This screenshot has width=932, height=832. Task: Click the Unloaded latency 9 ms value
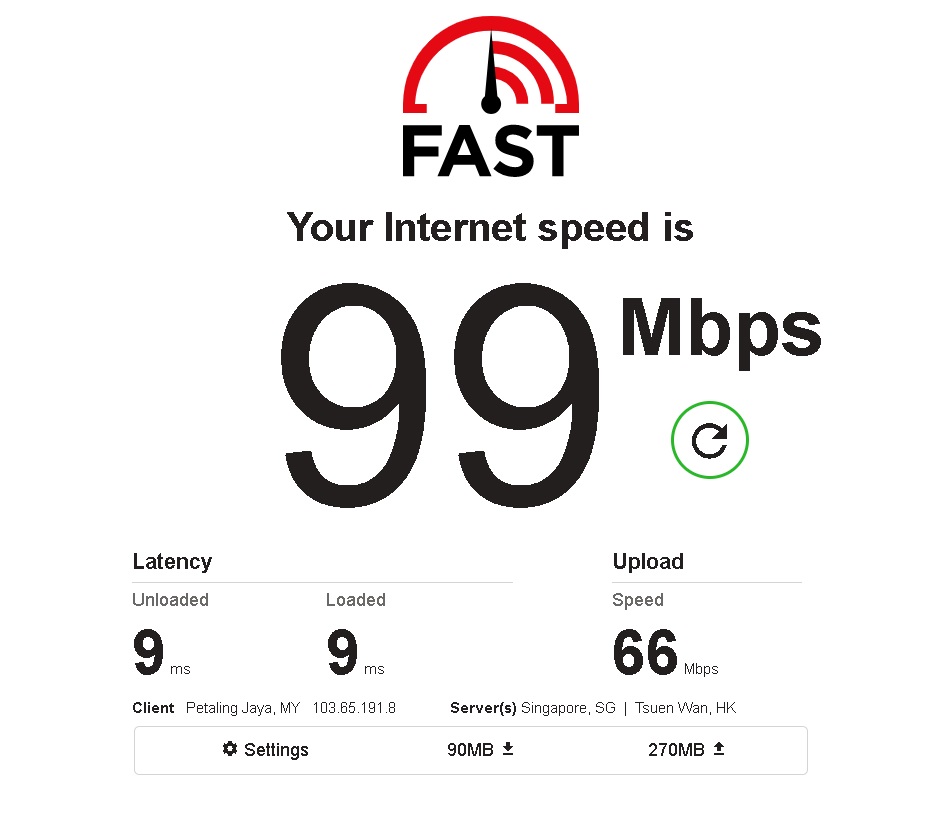click(x=161, y=653)
